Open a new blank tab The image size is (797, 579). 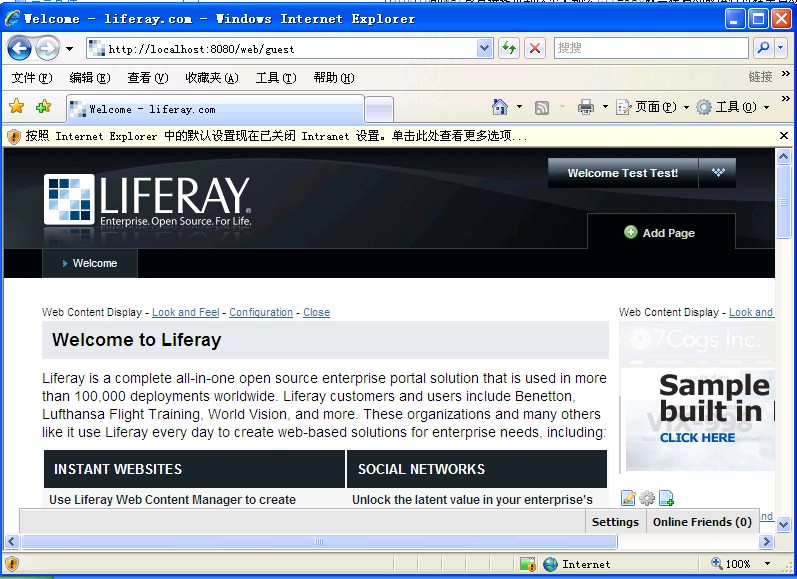[379, 109]
